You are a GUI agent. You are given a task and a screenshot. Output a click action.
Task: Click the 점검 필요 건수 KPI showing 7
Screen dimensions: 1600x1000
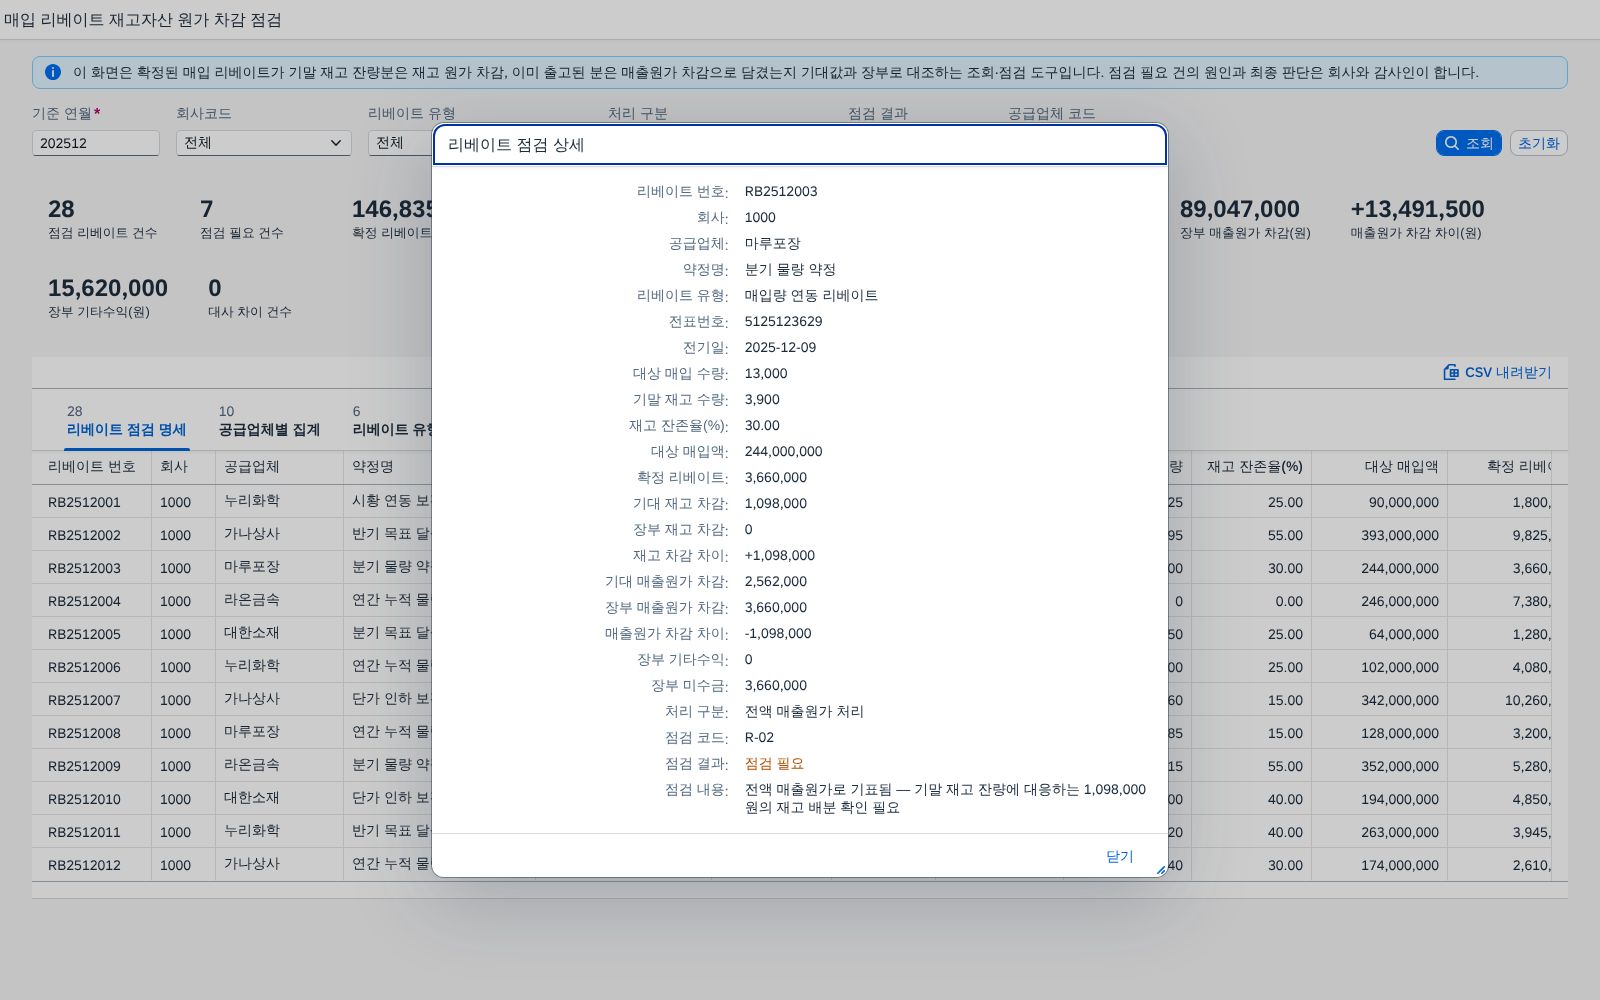coord(241,219)
